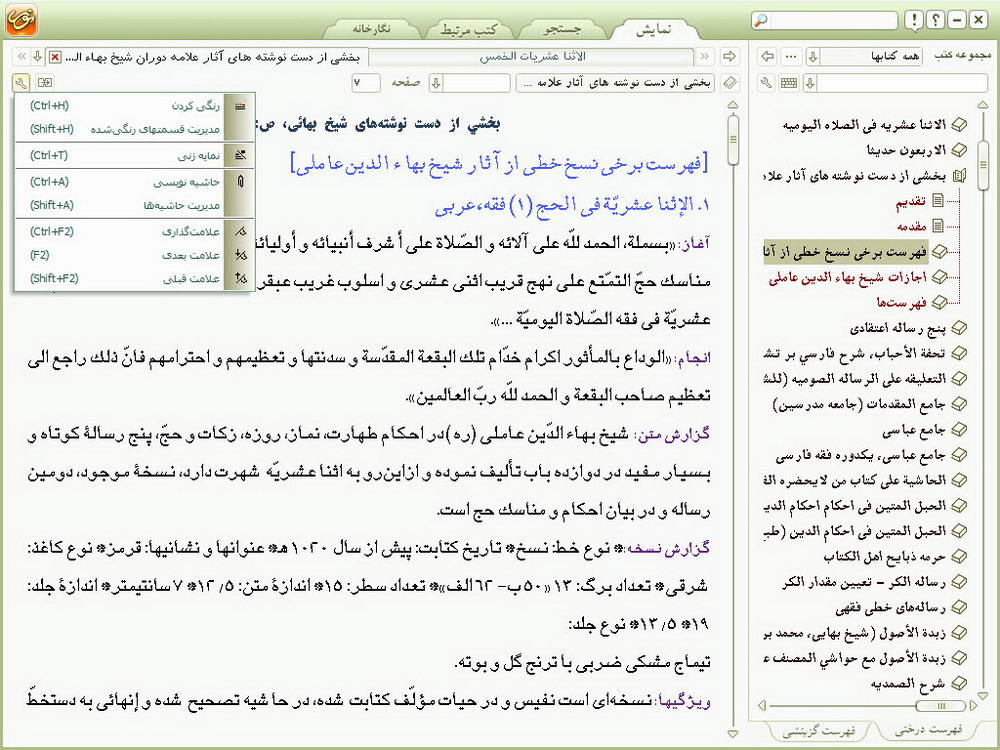Click the highlight icon beside رنگی کردن

point(240,106)
